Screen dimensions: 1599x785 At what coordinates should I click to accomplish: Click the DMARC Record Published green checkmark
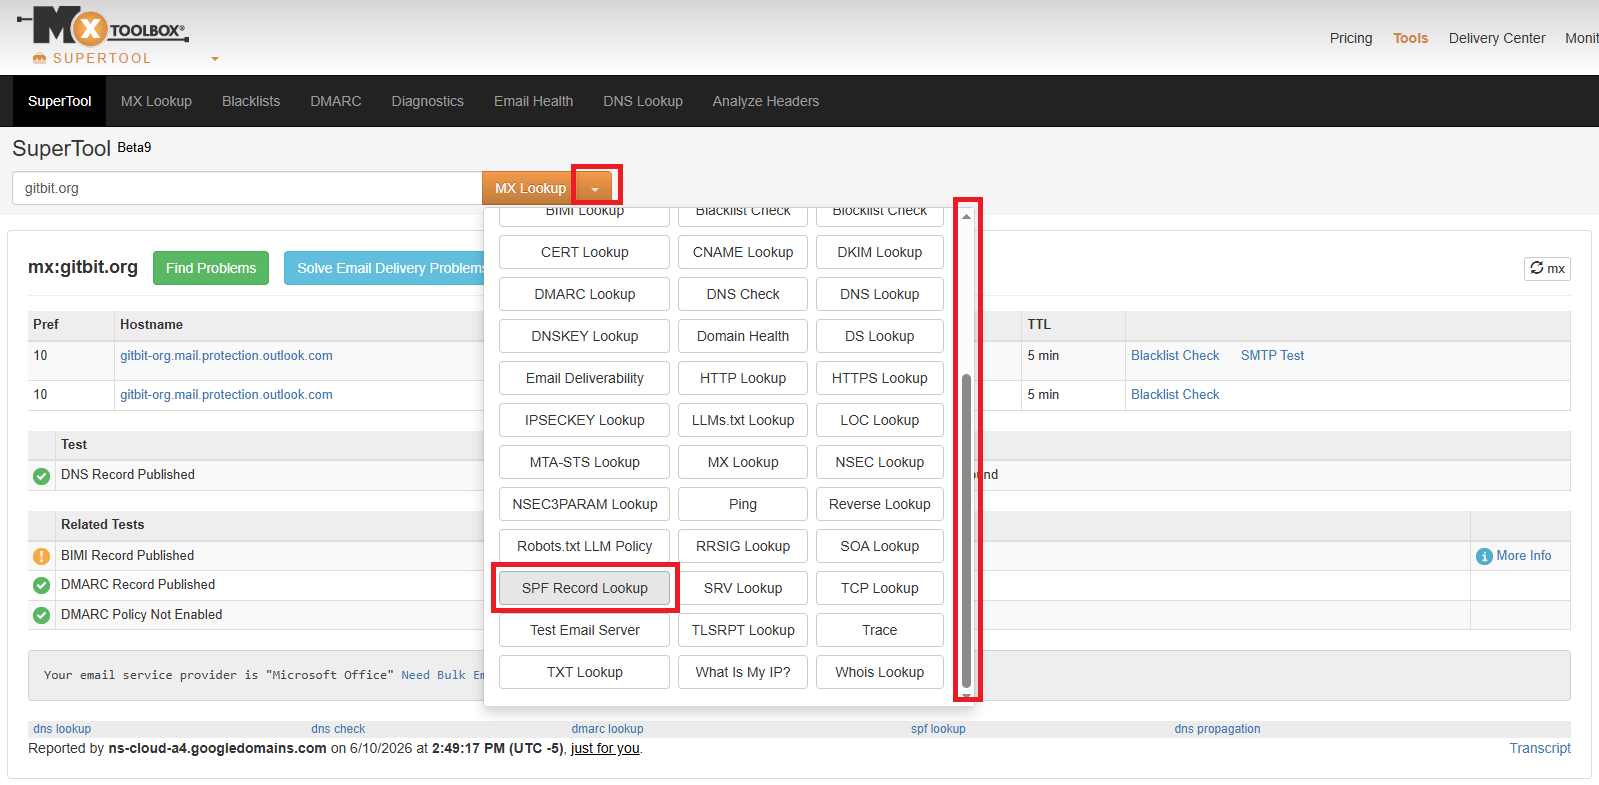coord(41,585)
